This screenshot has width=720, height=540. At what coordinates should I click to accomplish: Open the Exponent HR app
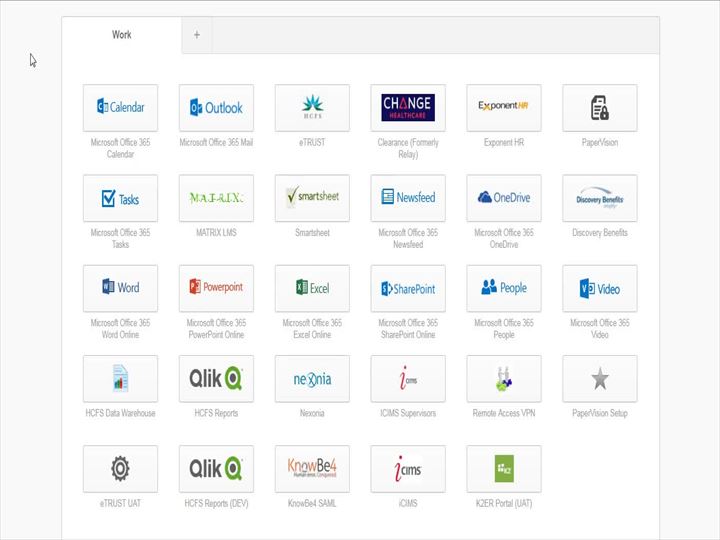tap(504, 107)
